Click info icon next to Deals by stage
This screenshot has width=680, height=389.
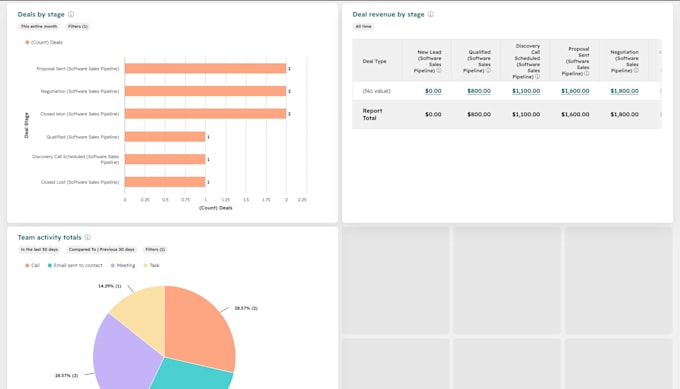click(x=71, y=14)
